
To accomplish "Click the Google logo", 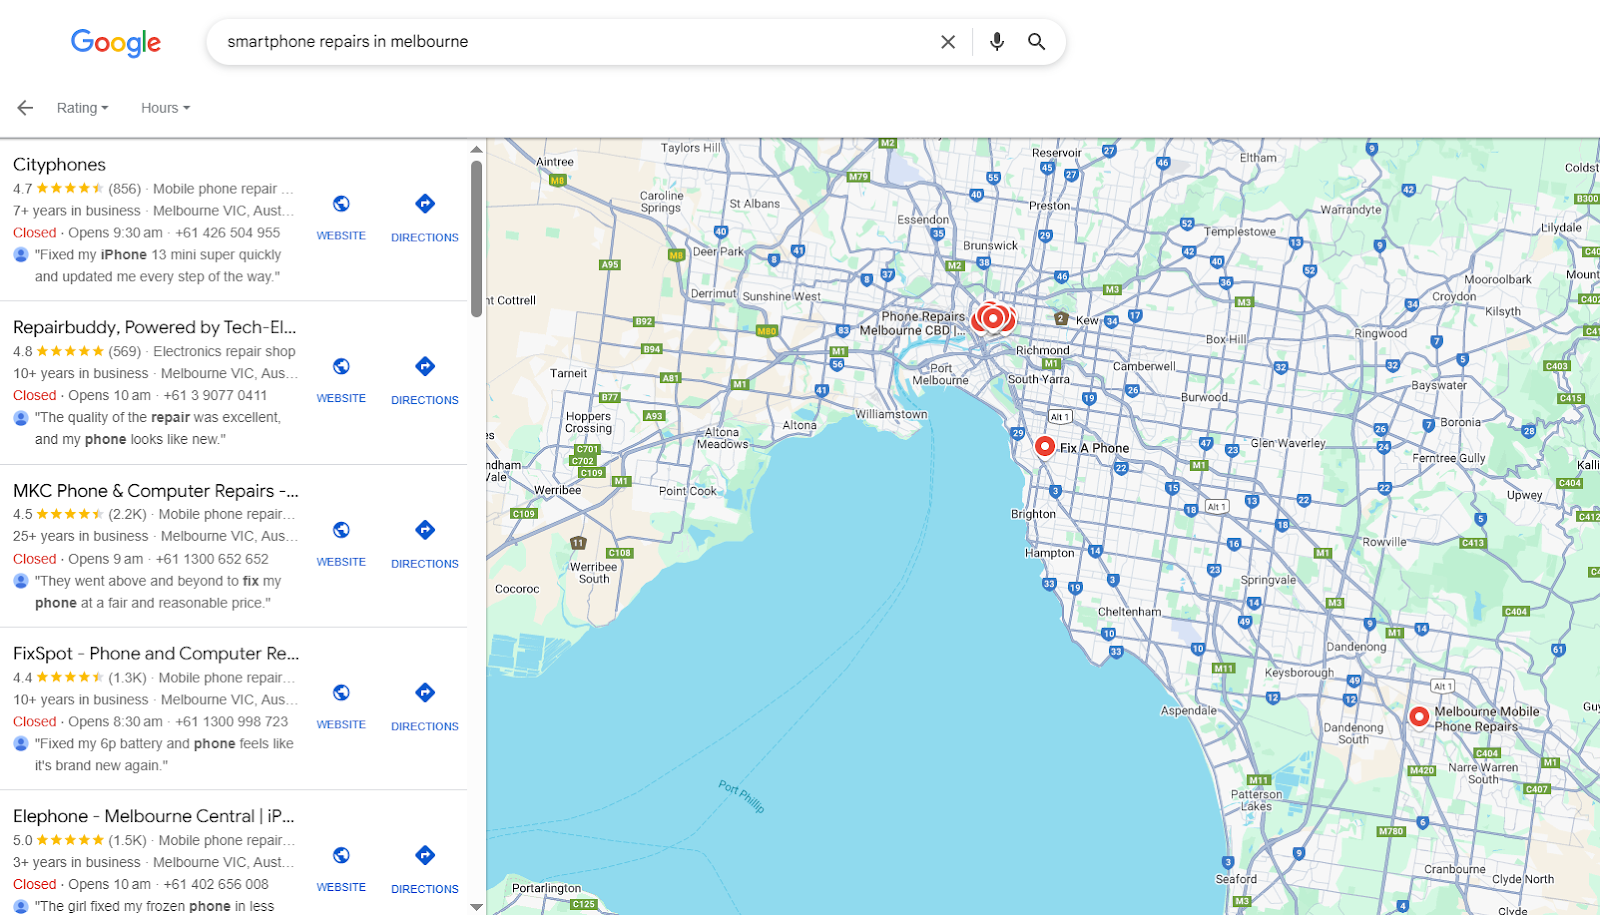I will tap(116, 42).
